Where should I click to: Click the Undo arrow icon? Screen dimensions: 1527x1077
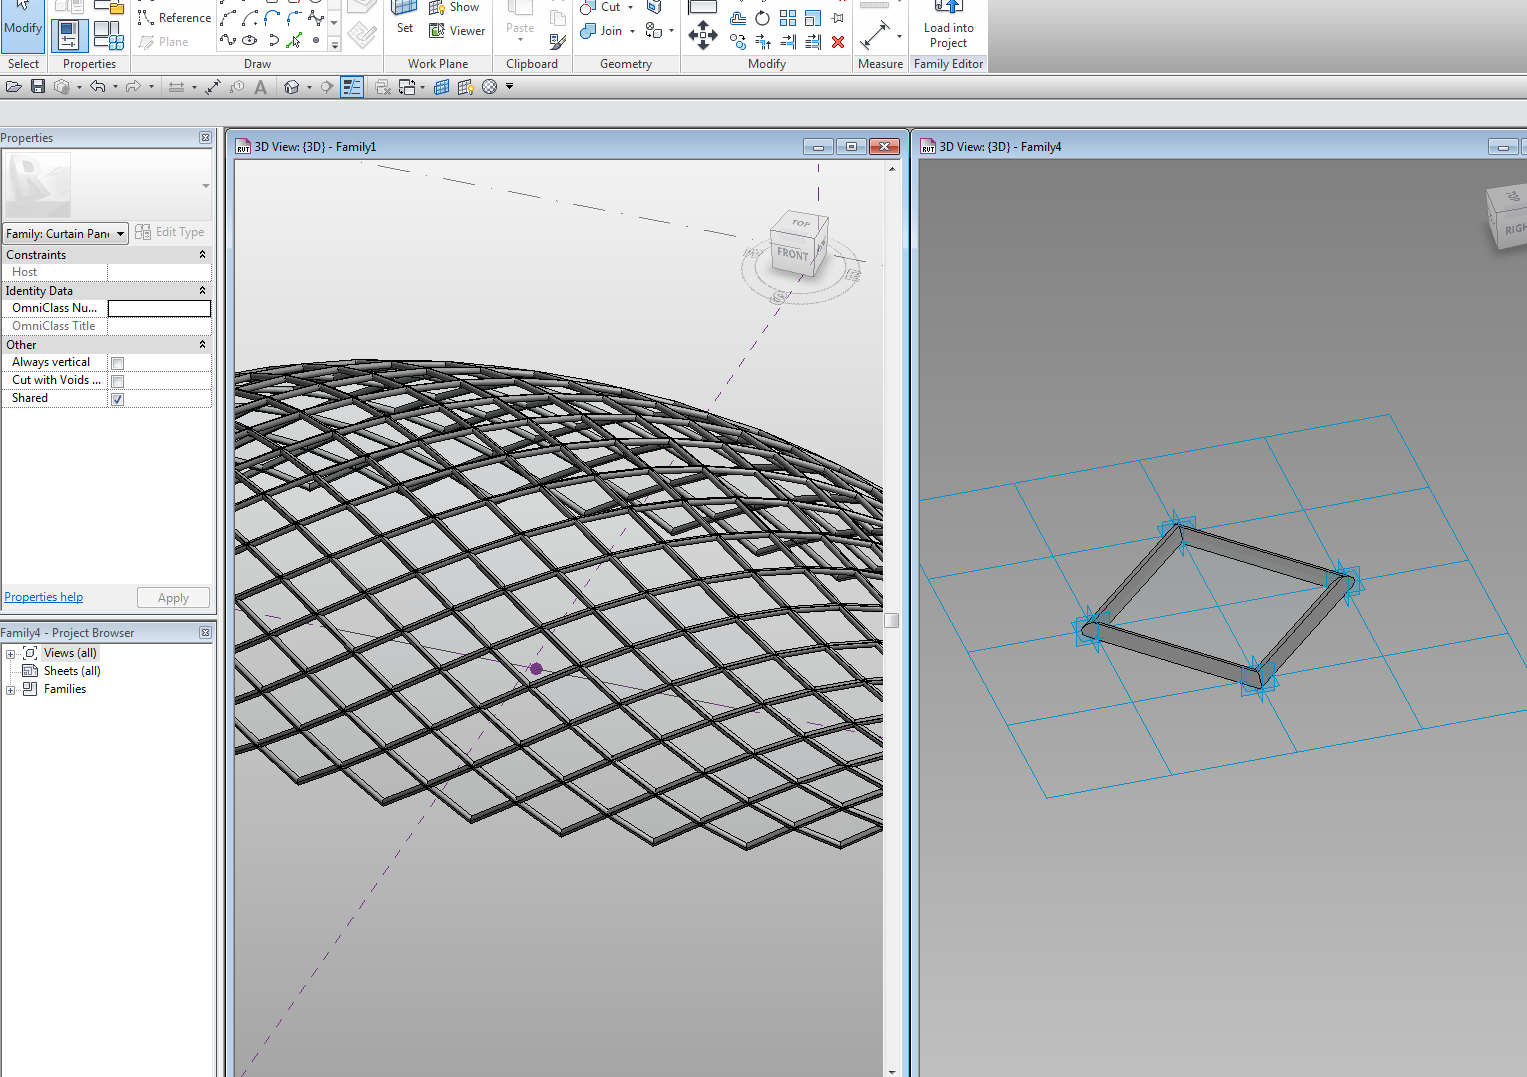pyautogui.click(x=97, y=87)
